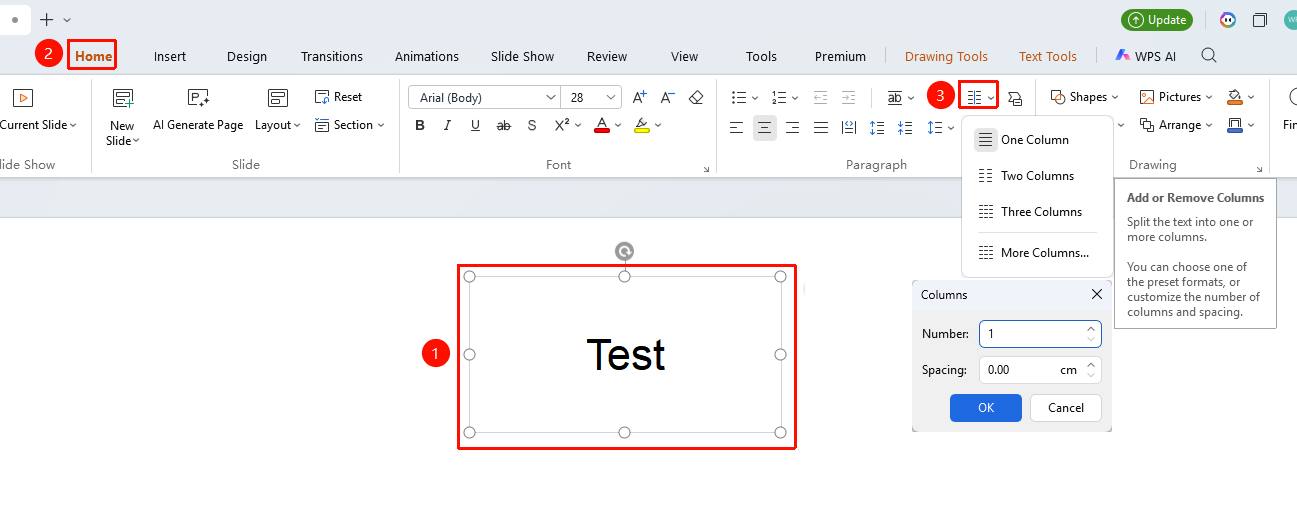Switch to the Insert tab
Viewport: 1297px width, 531px height.
[x=170, y=56]
